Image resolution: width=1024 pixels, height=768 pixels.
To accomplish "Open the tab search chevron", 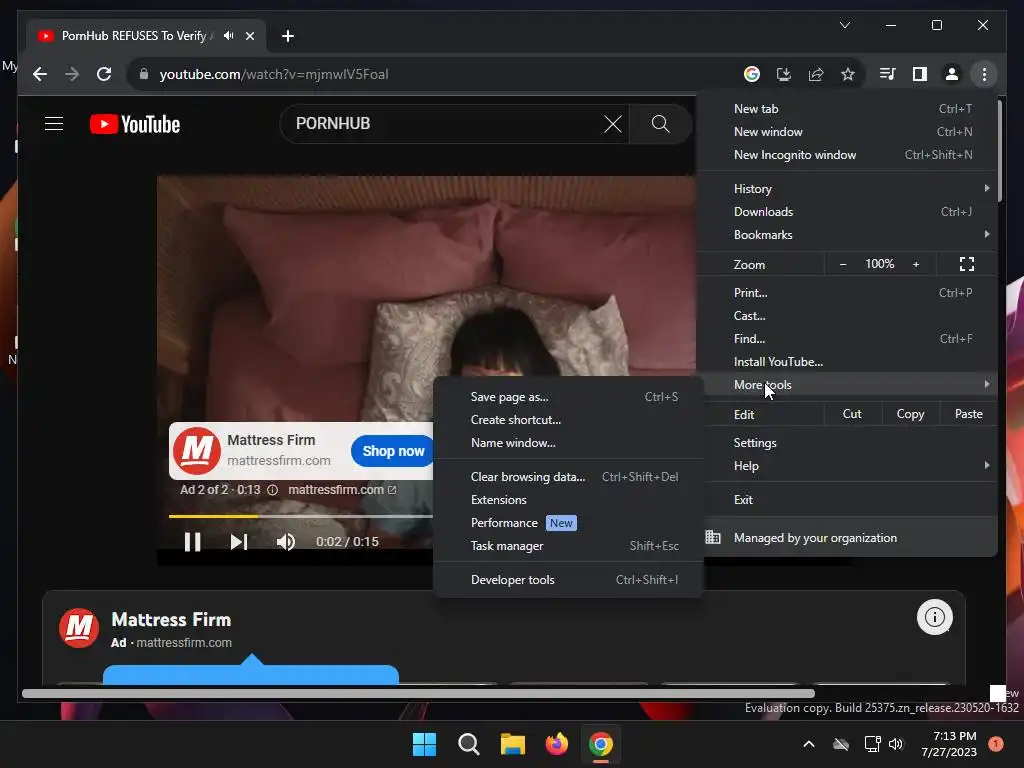I will [844, 25].
